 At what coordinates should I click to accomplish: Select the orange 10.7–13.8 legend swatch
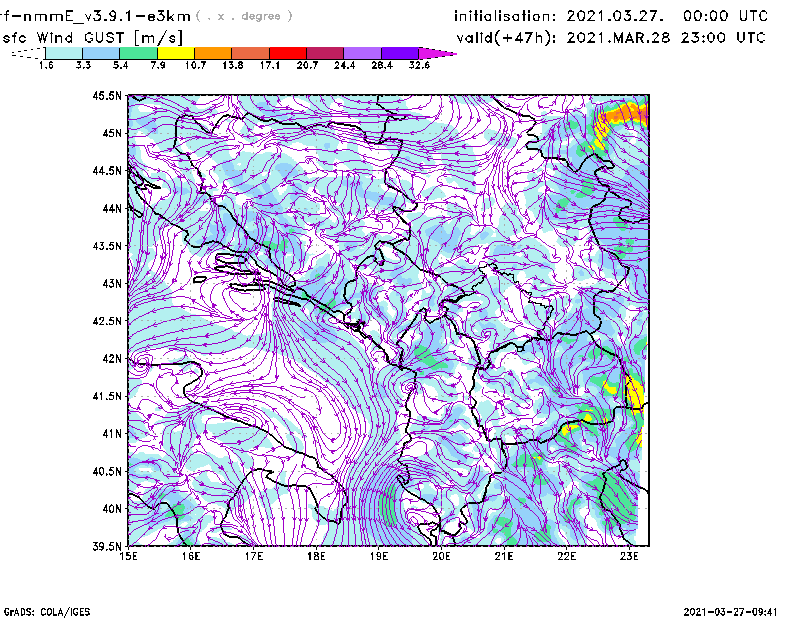click(213, 53)
